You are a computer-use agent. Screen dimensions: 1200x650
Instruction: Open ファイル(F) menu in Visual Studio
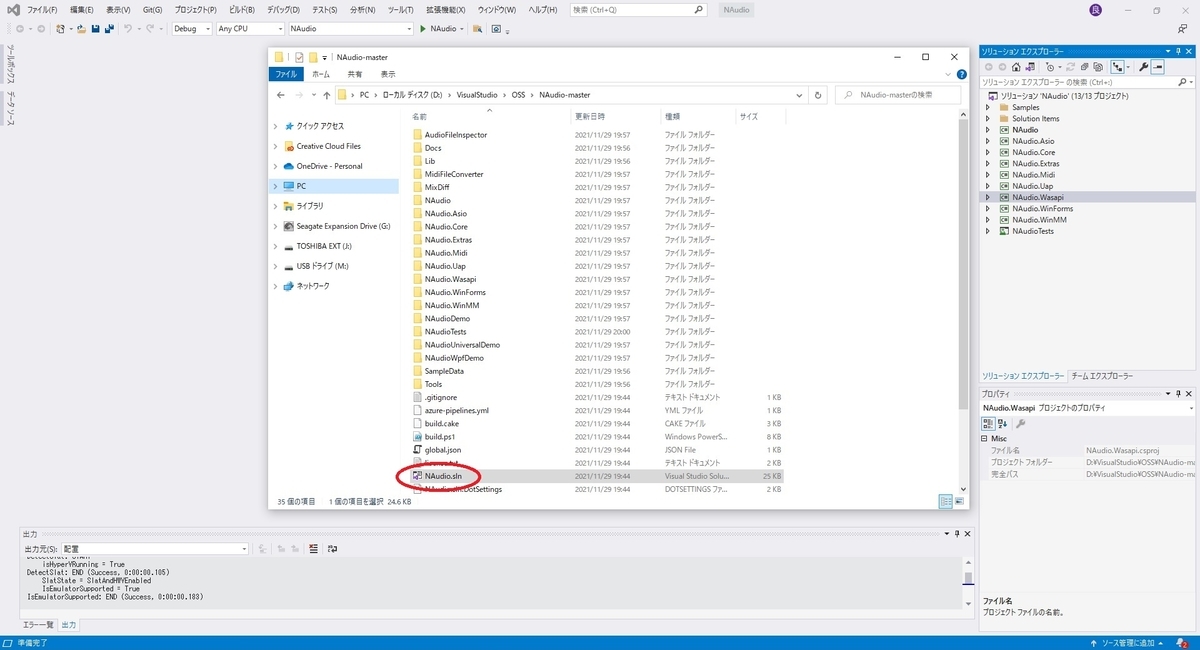point(42,10)
